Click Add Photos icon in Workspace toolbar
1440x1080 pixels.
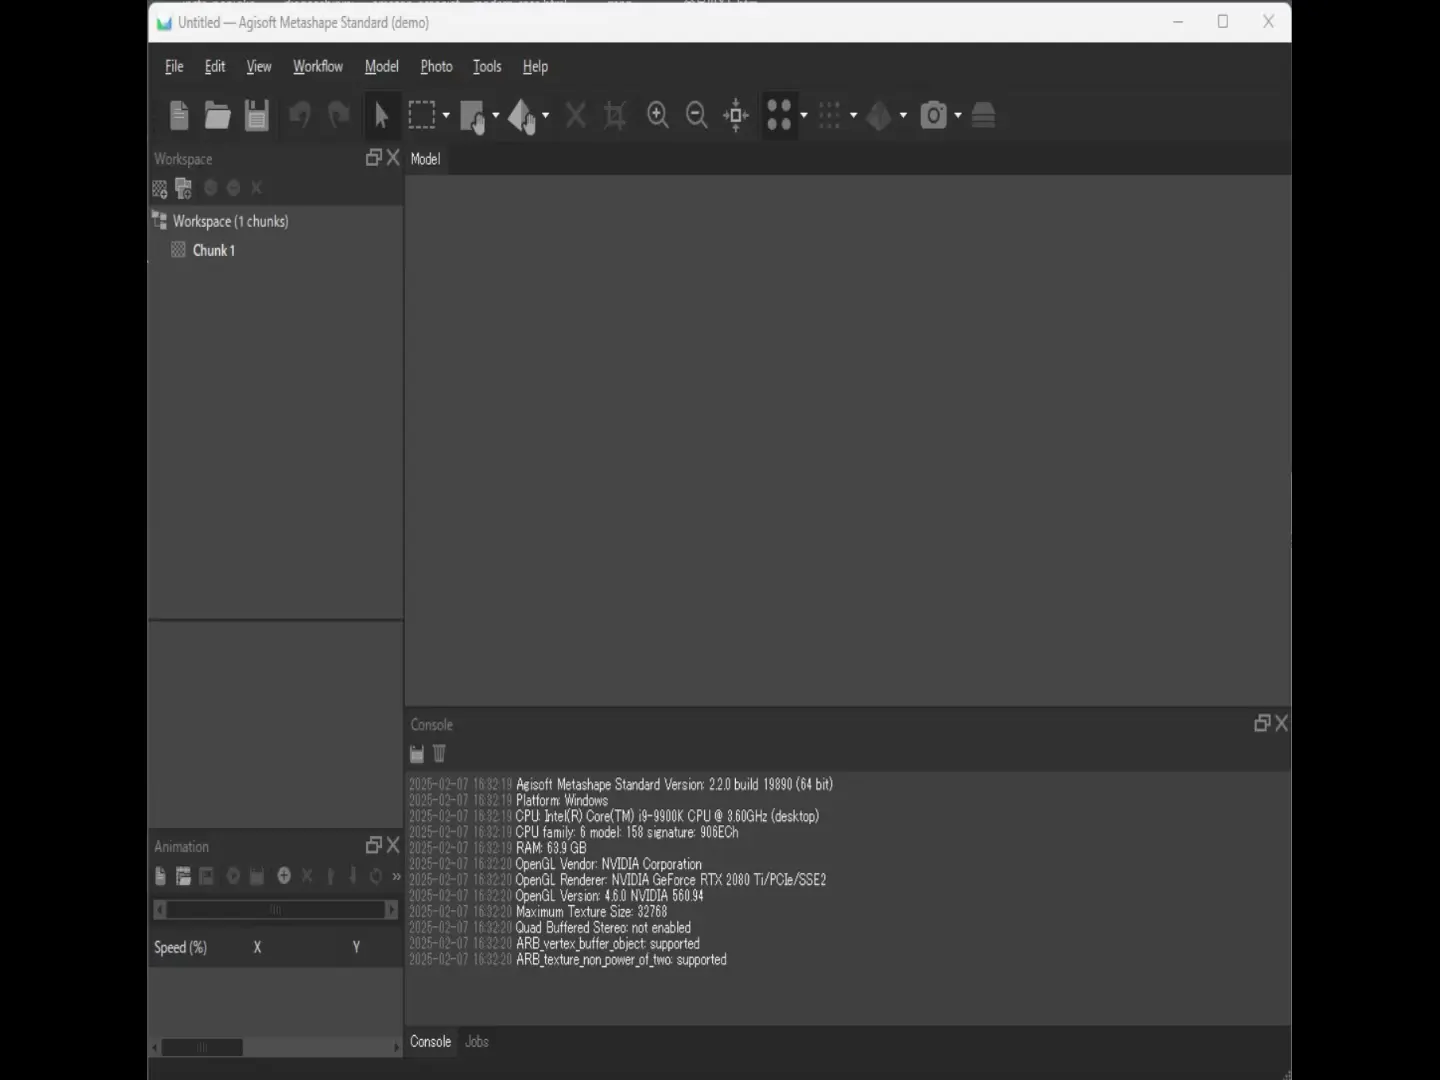tap(183, 188)
